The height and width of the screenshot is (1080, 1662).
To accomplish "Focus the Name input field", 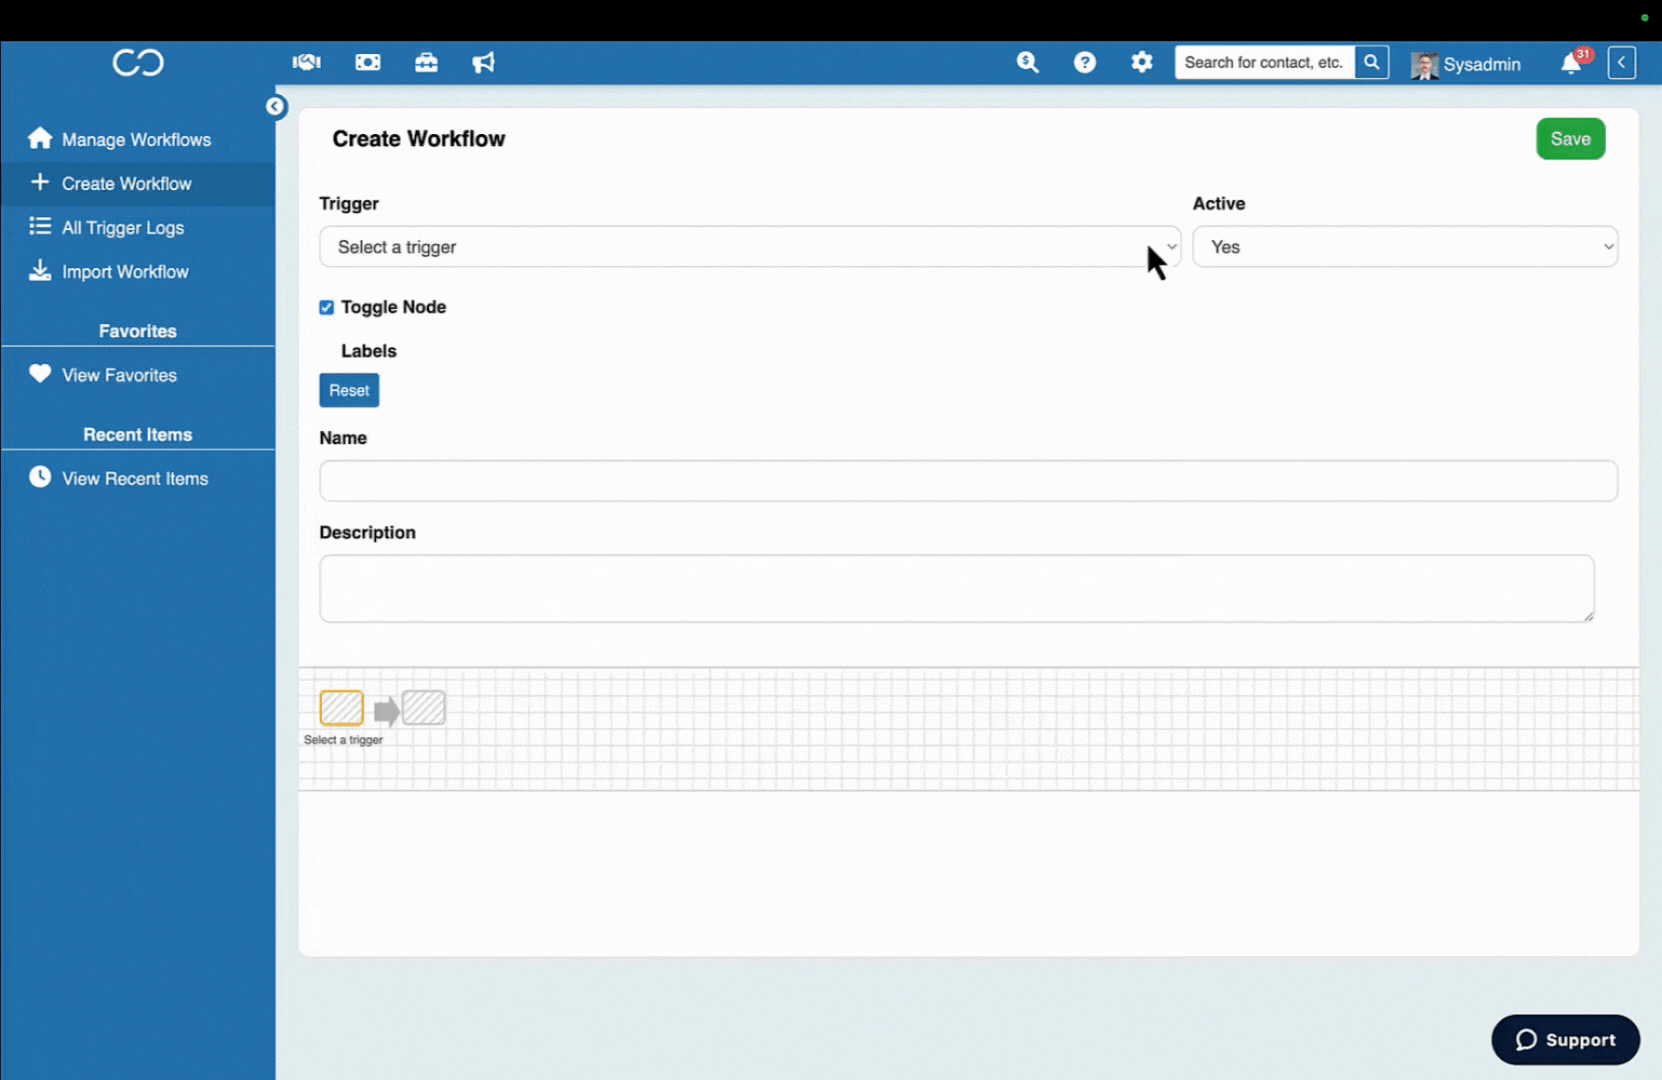I will 967,481.
